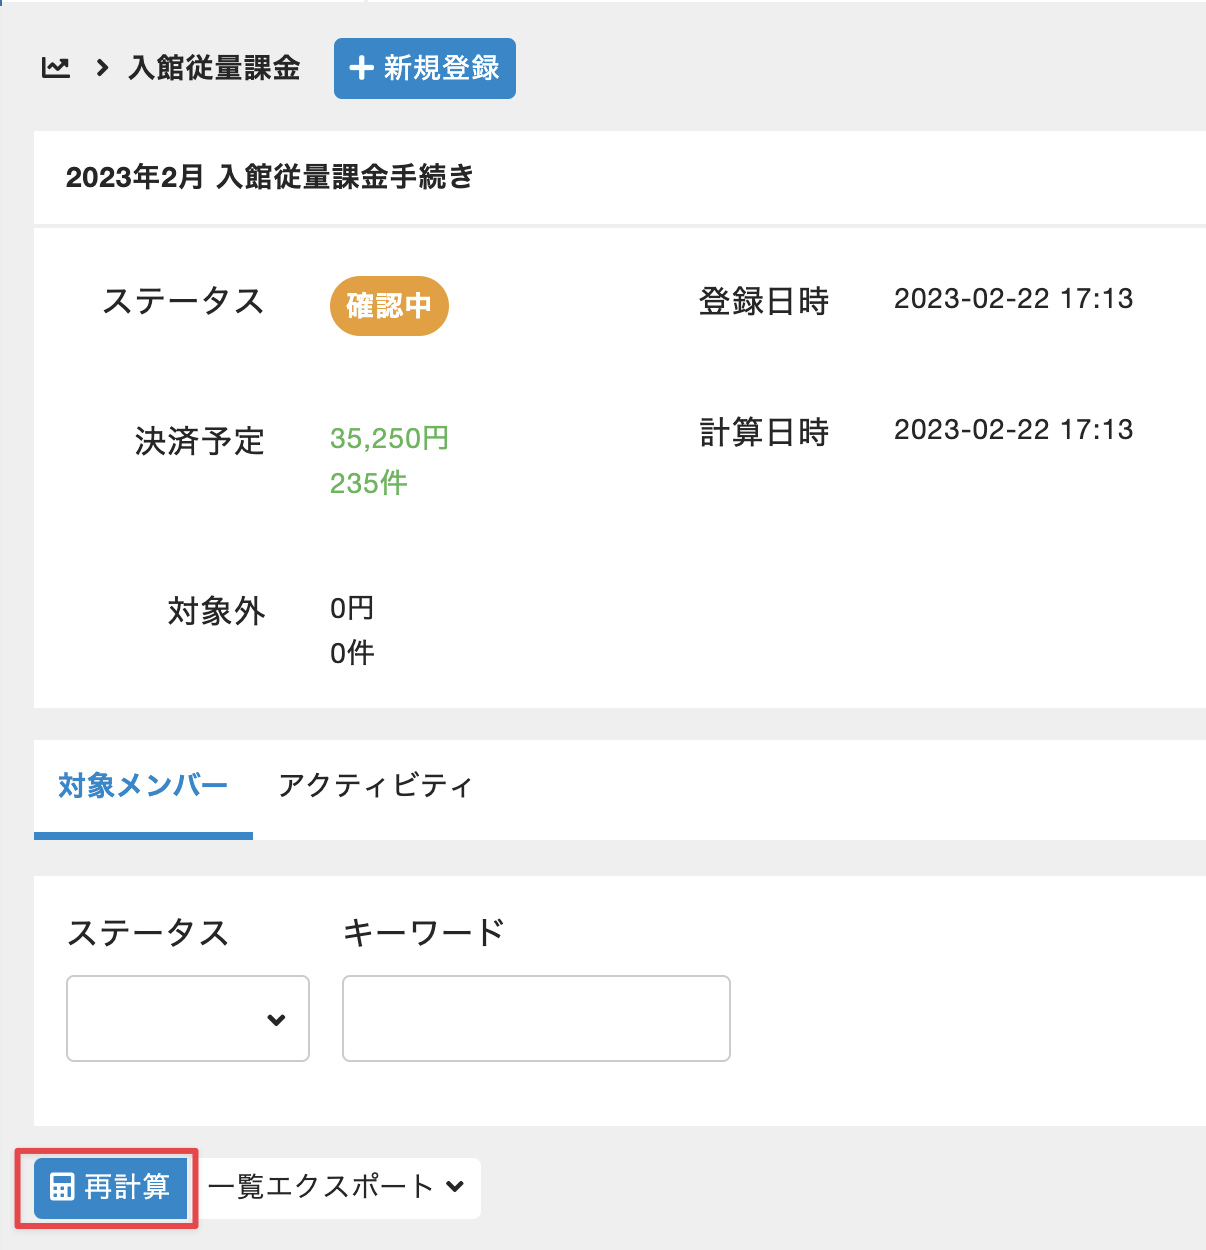Click the breadcrumb chevron separator arrow
Screen dimensions: 1206x1250
pyautogui.click(x=102, y=68)
